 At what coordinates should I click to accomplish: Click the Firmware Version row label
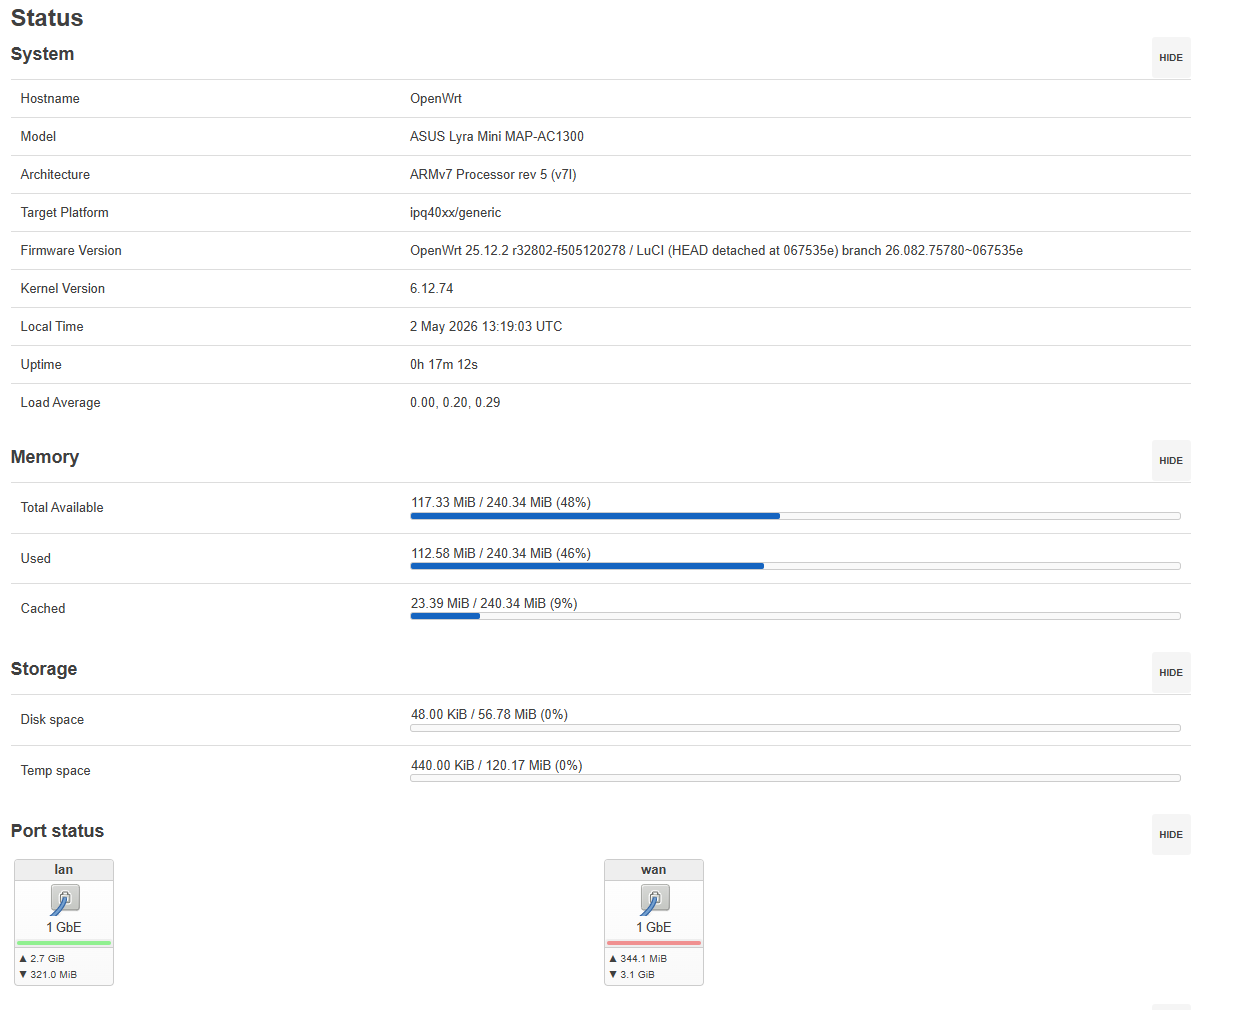(71, 251)
